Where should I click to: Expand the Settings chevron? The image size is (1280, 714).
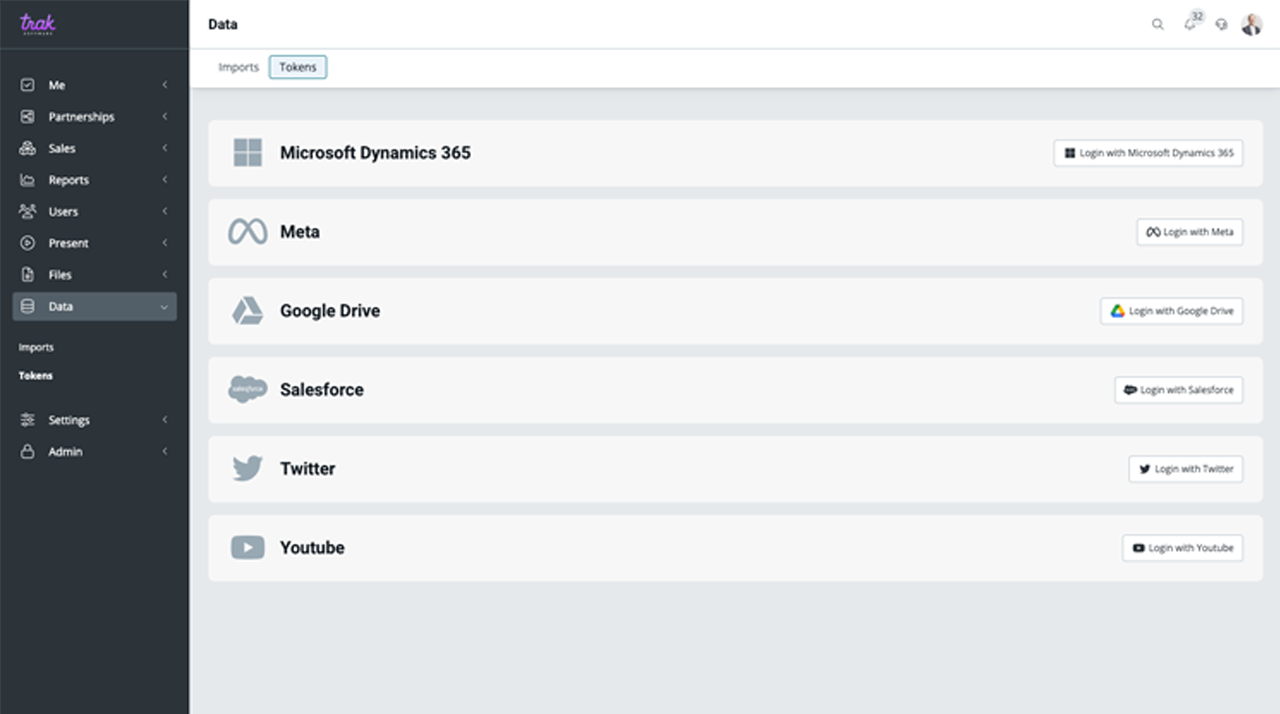click(165, 420)
